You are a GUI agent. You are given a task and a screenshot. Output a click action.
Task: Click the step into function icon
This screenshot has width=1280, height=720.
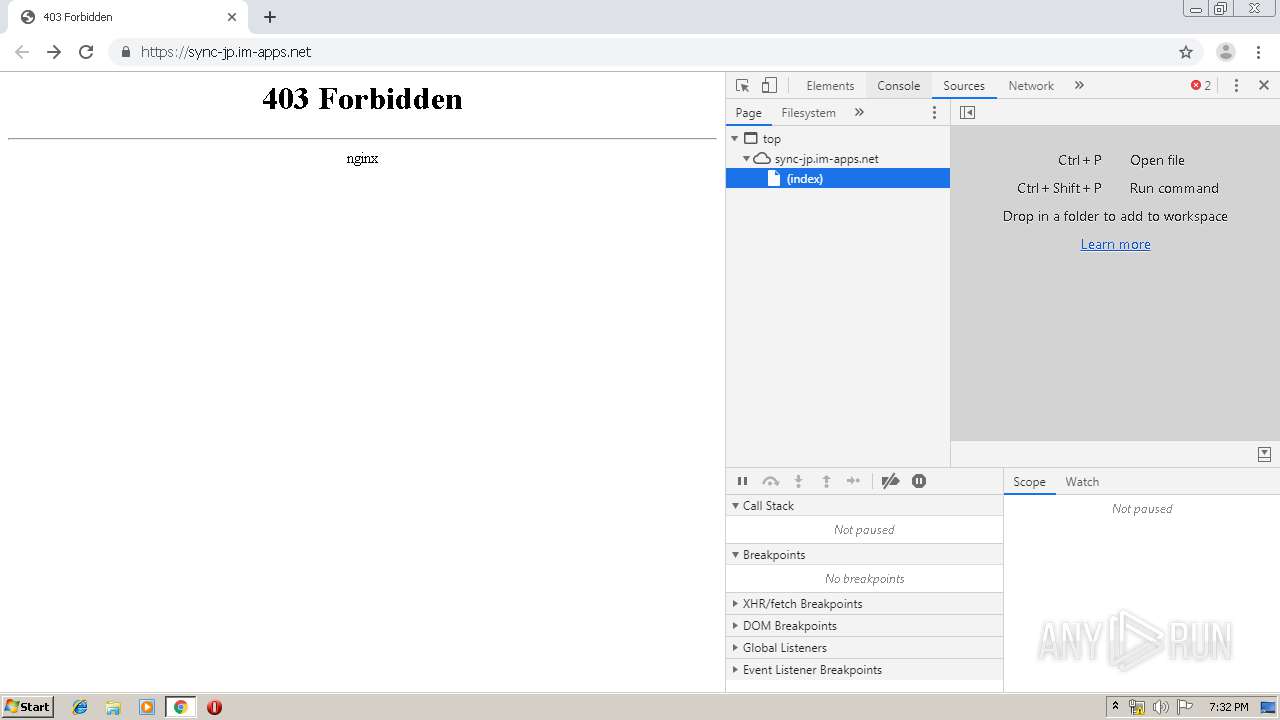(798, 481)
